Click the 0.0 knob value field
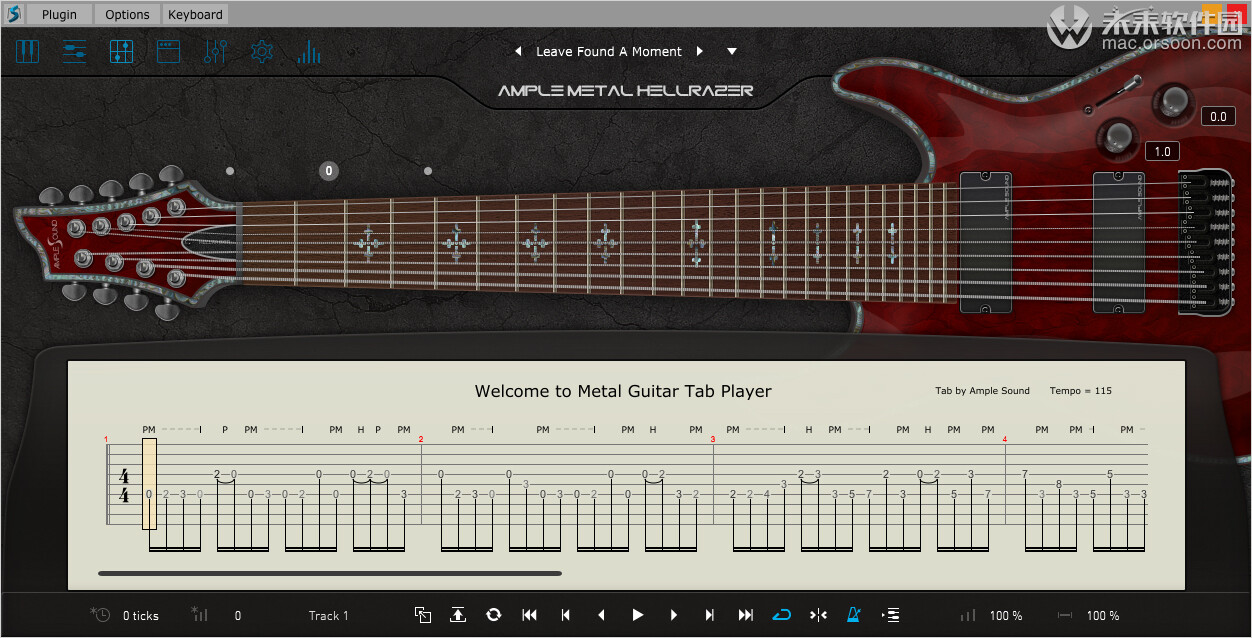Image resolution: width=1252 pixels, height=638 pixels. 1217,116
